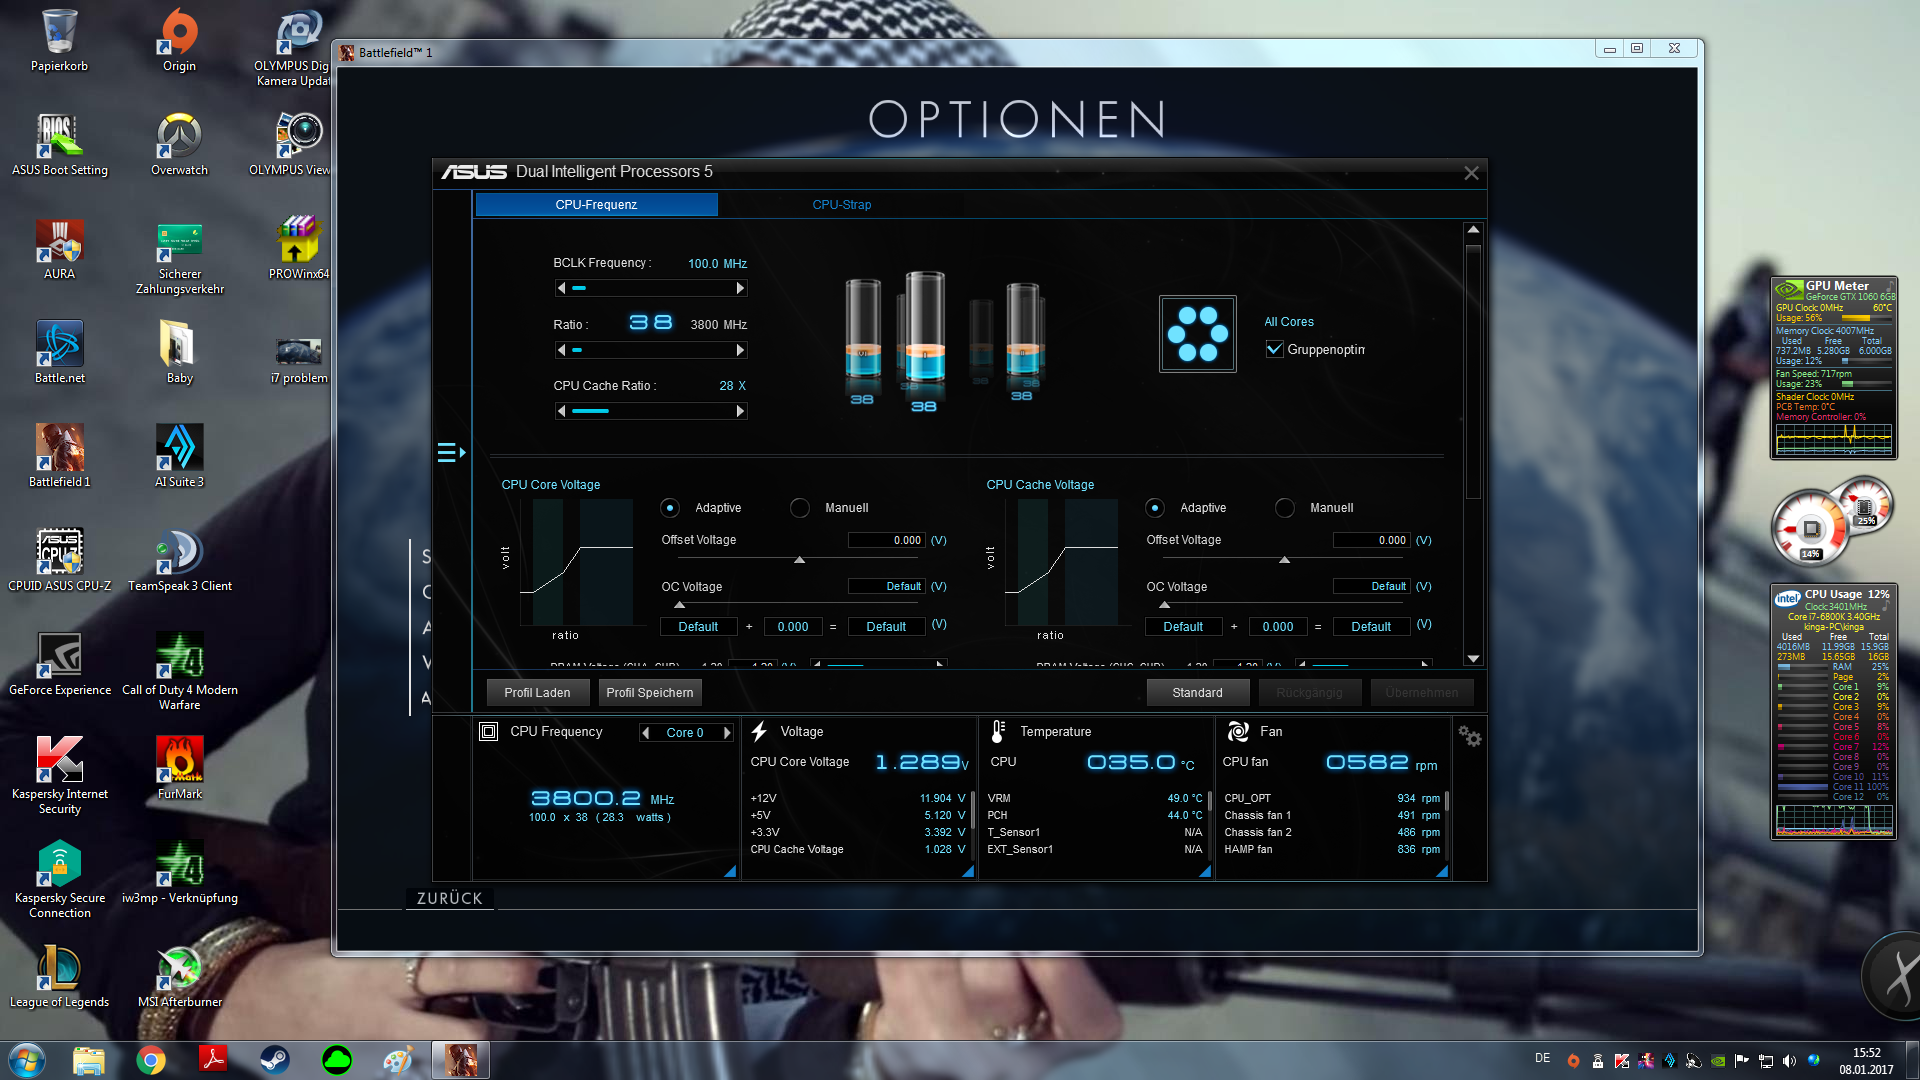This screenshot has height=1080, width=1920.
Task: Open AI Suite 3 desktop shortcut
Action: tap(179, 448)
